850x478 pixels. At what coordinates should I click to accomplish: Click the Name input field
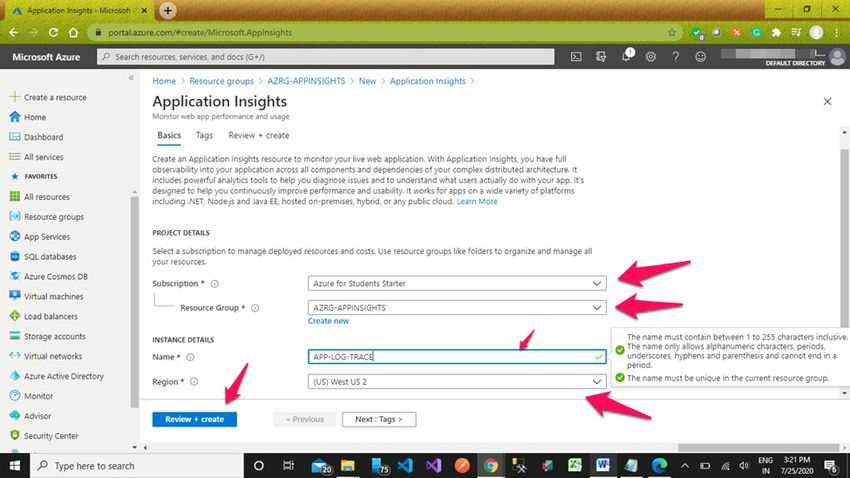pyautogui.click(x=457, y=357)
